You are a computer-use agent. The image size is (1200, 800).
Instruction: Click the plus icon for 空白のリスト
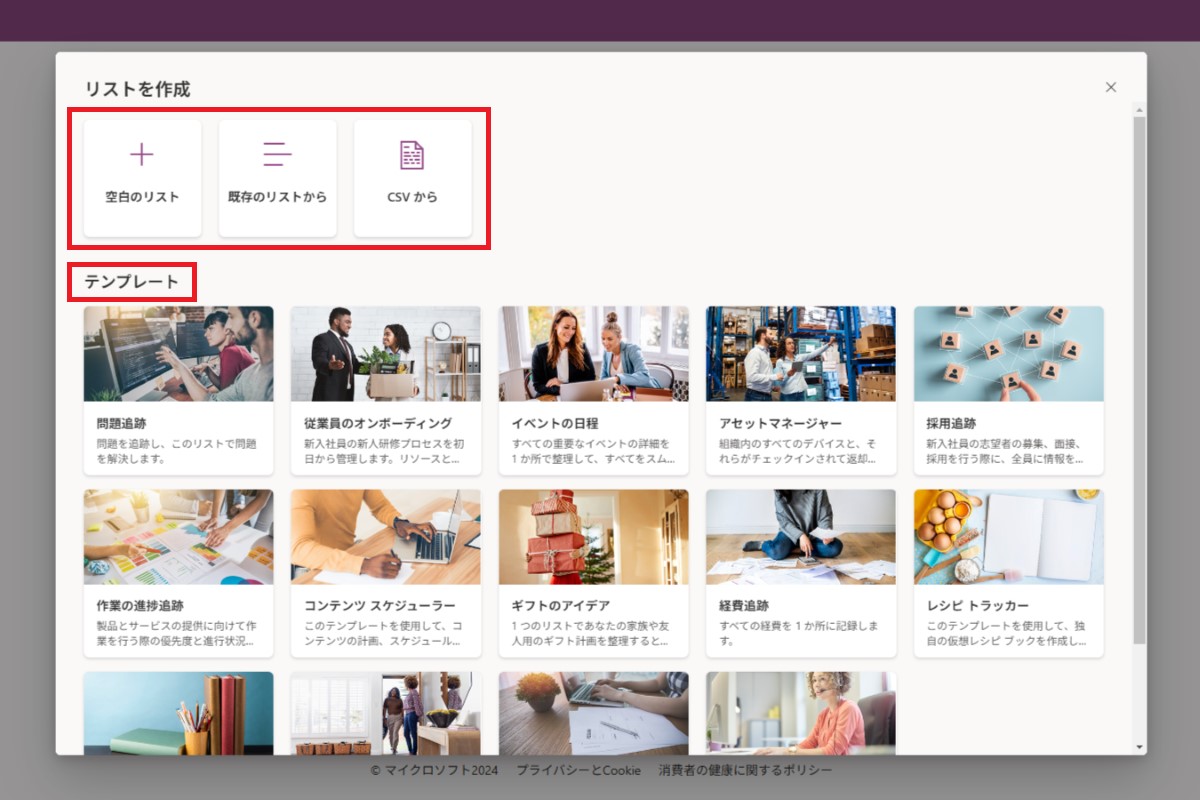point(142,154)
